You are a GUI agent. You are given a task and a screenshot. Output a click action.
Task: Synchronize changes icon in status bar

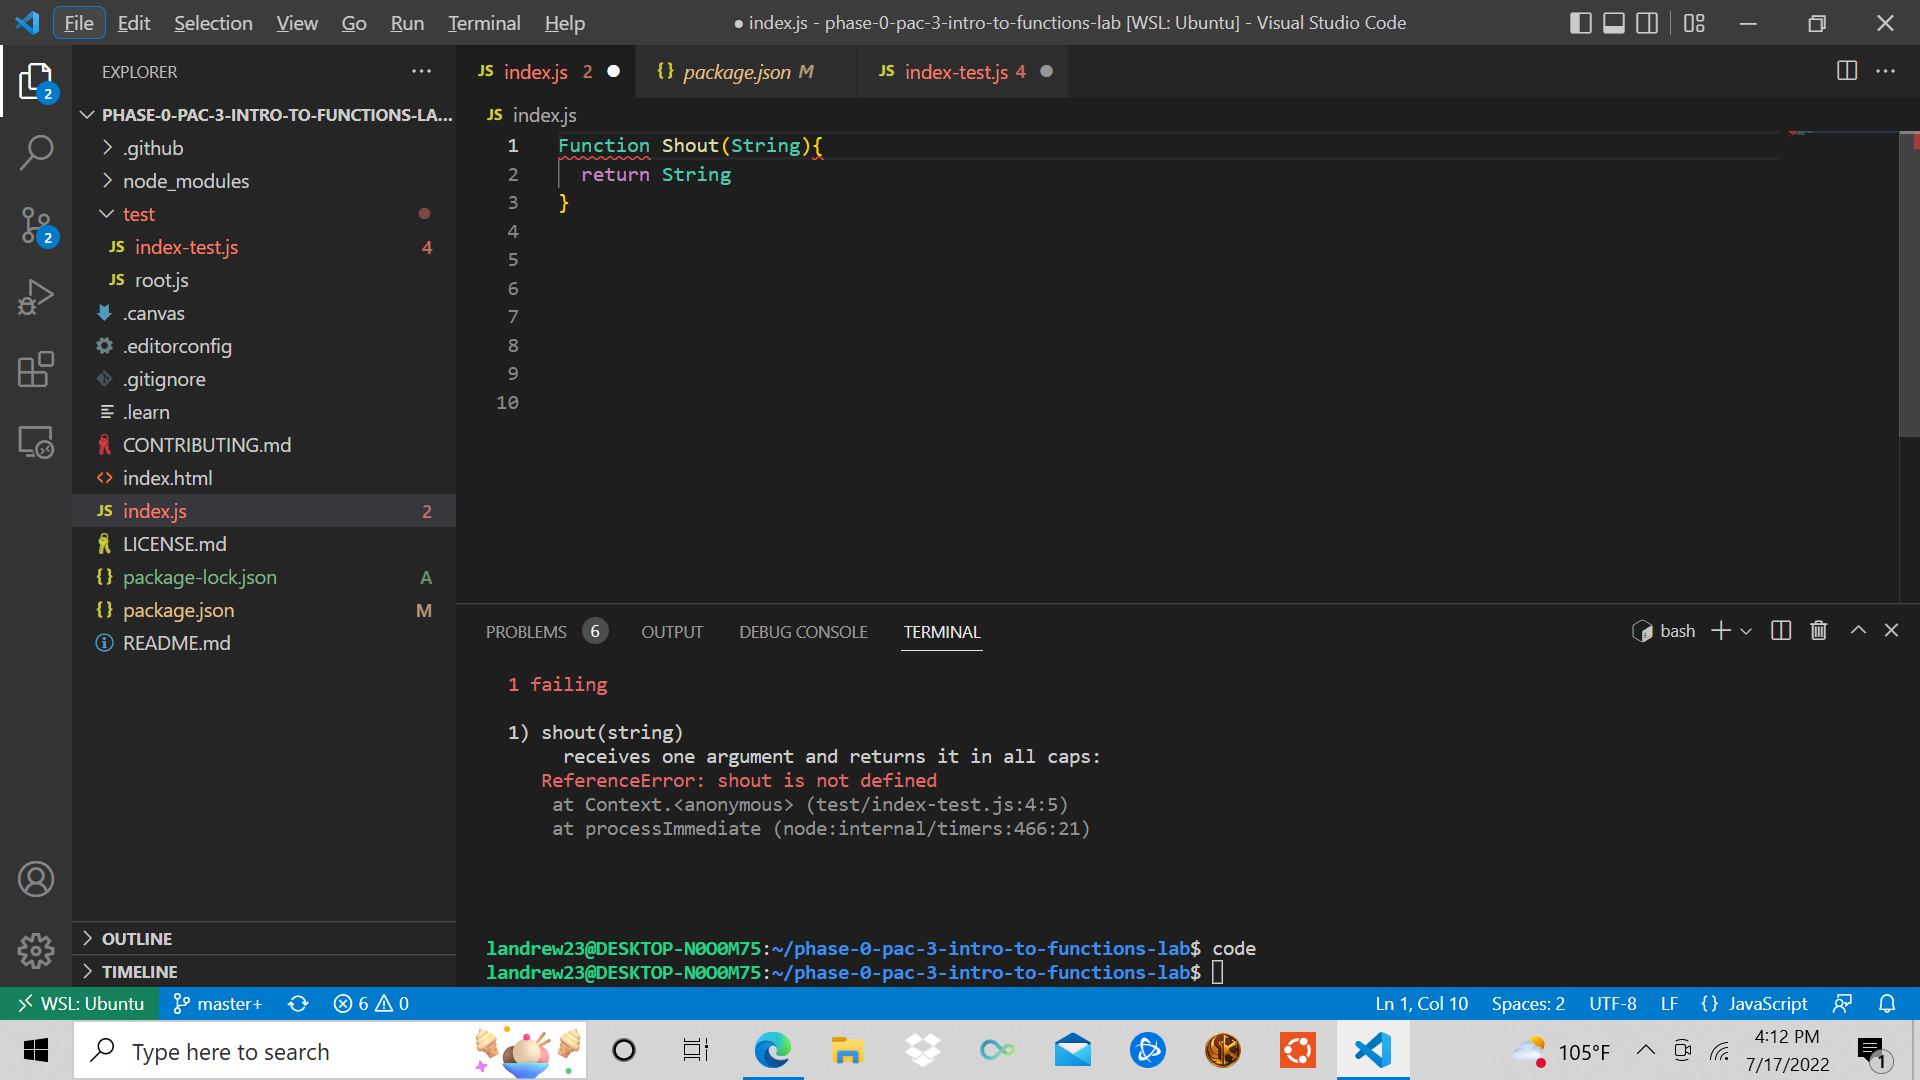coord(298,1003)
